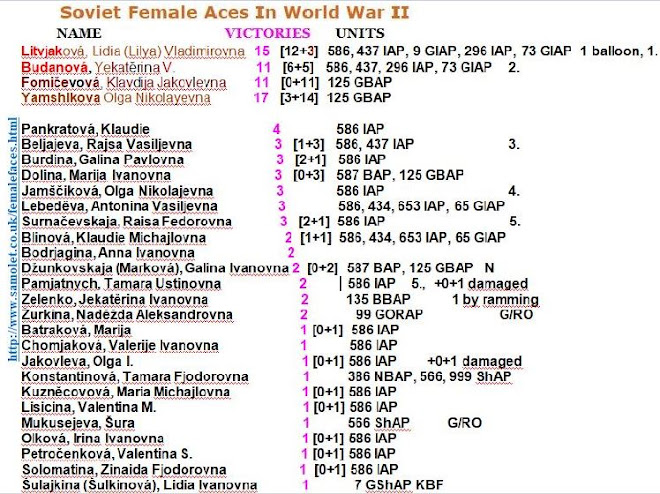The width and height of the screenshot is (660, 494).
Task: Click the '+0+1 damaged' note for Jakovleva
Action: click(475, 361)
